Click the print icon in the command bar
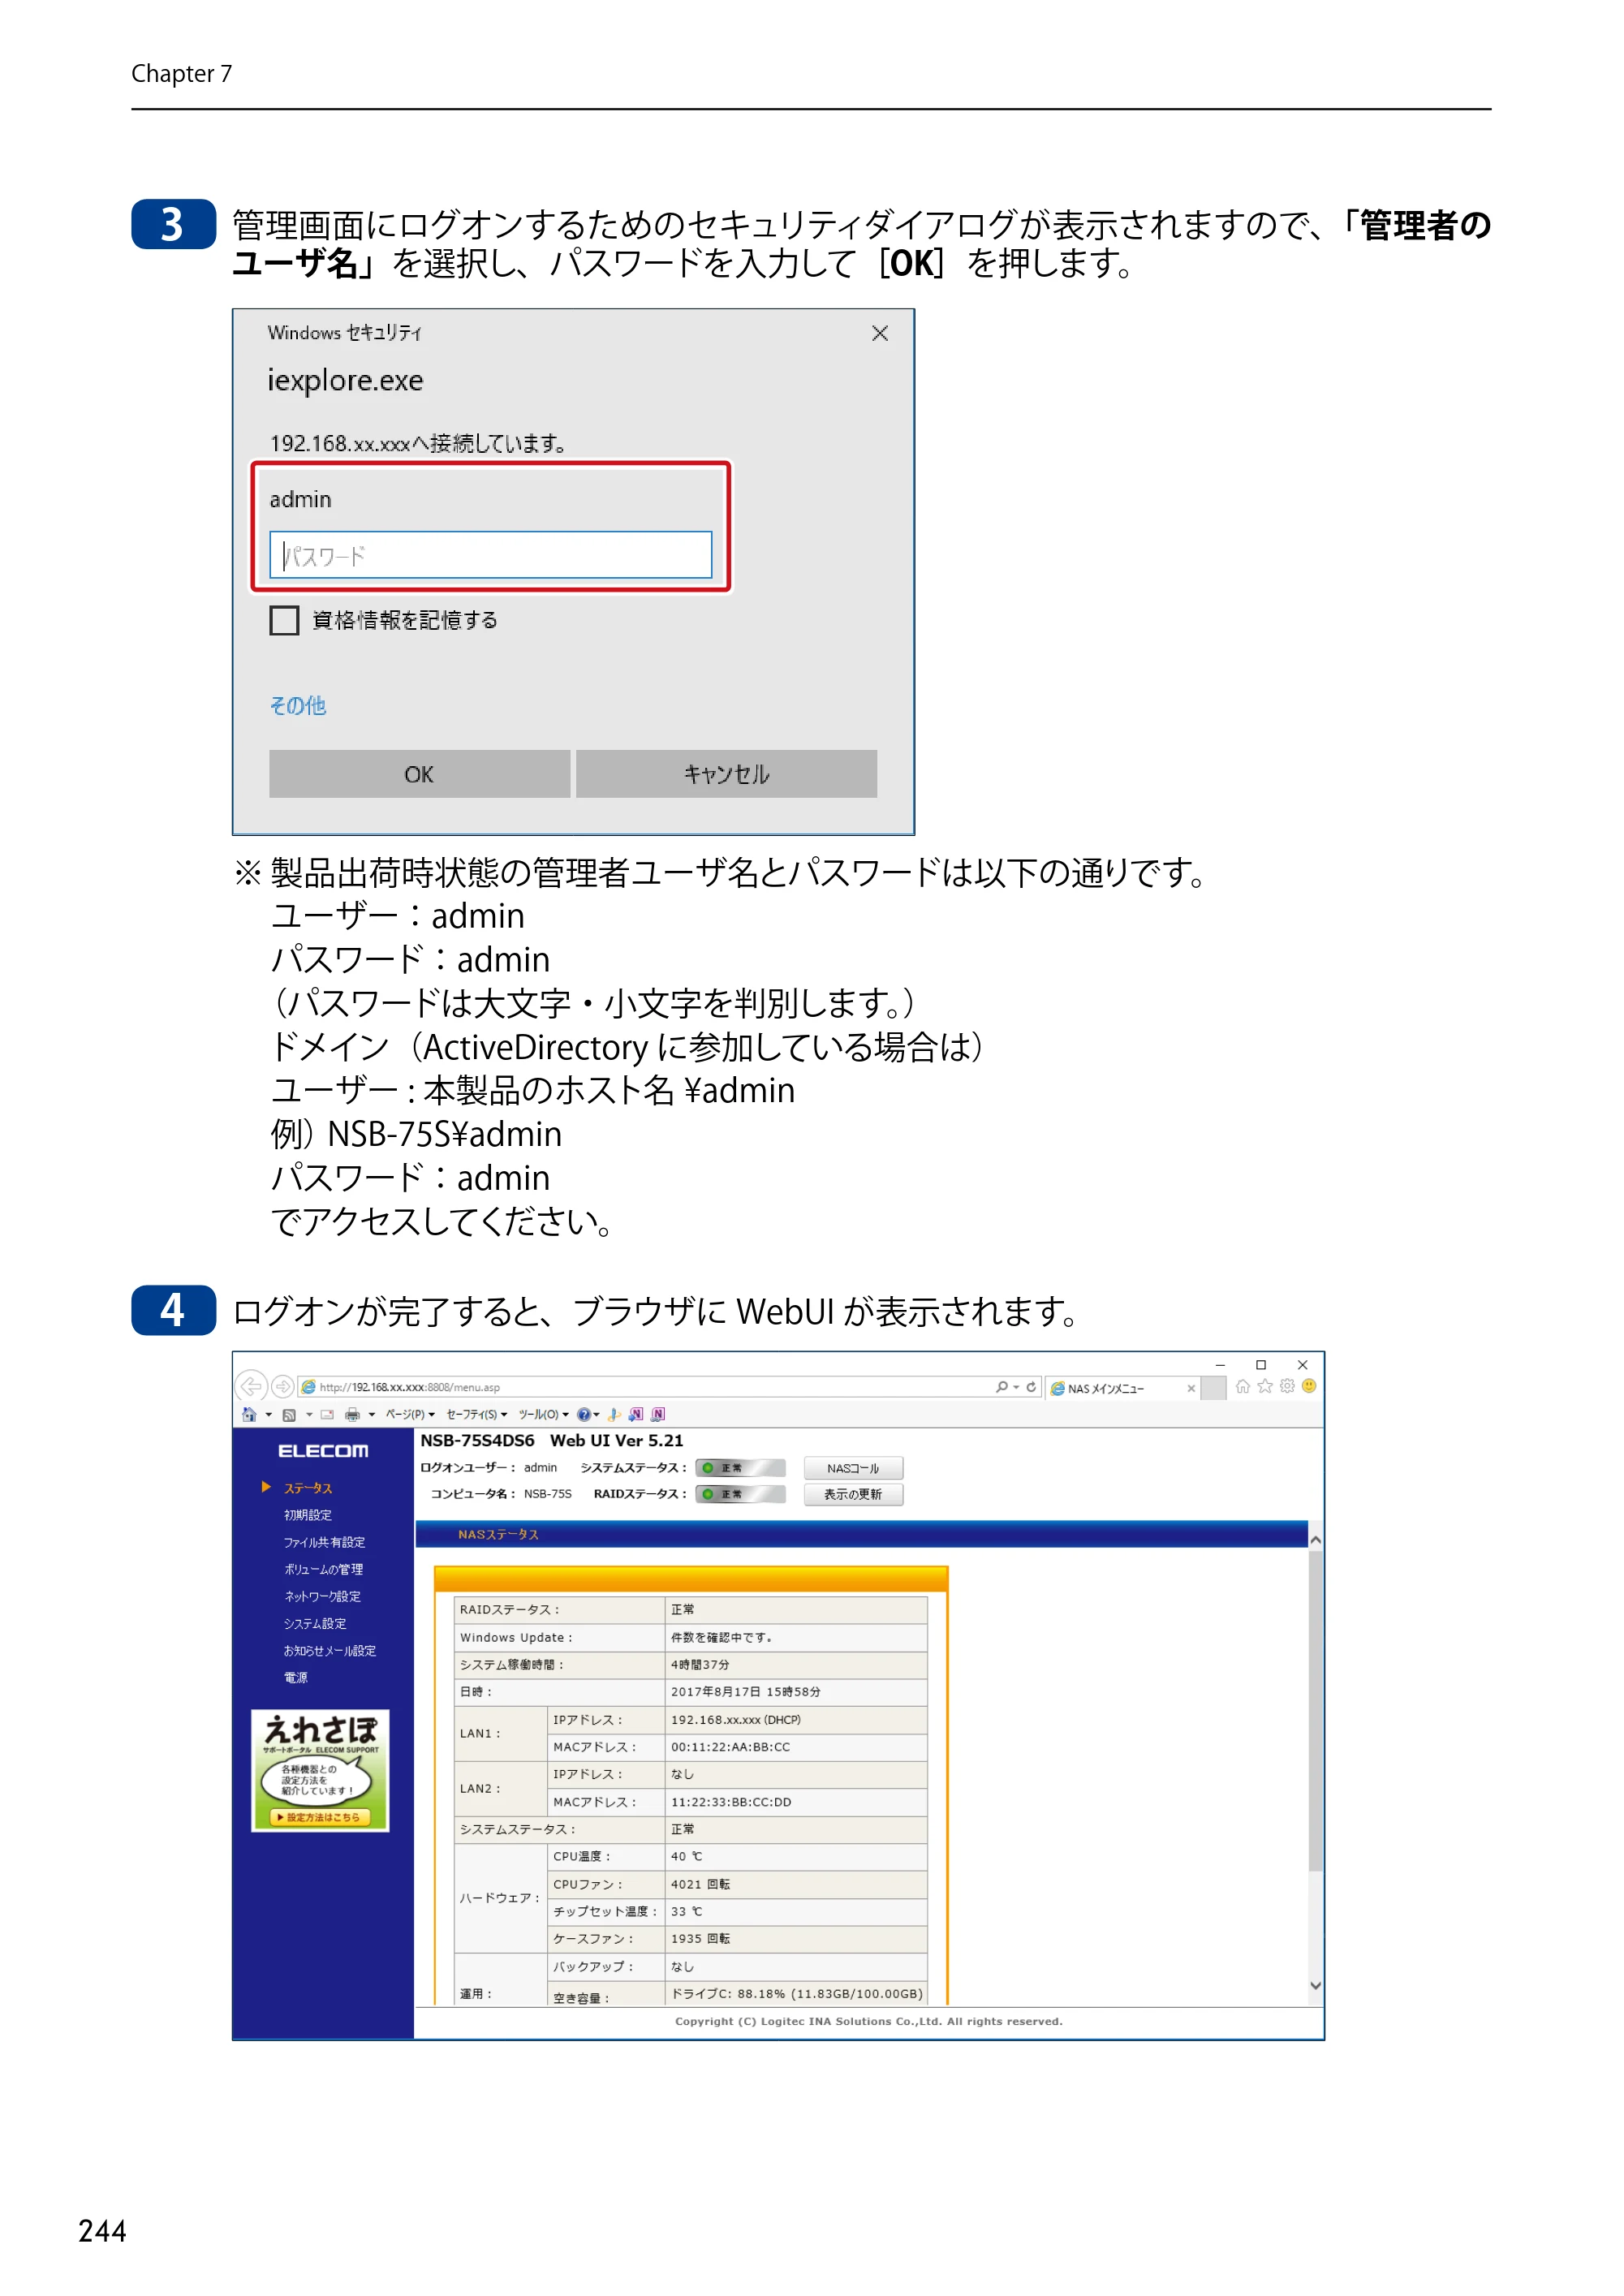 (x=352, y=1414)
